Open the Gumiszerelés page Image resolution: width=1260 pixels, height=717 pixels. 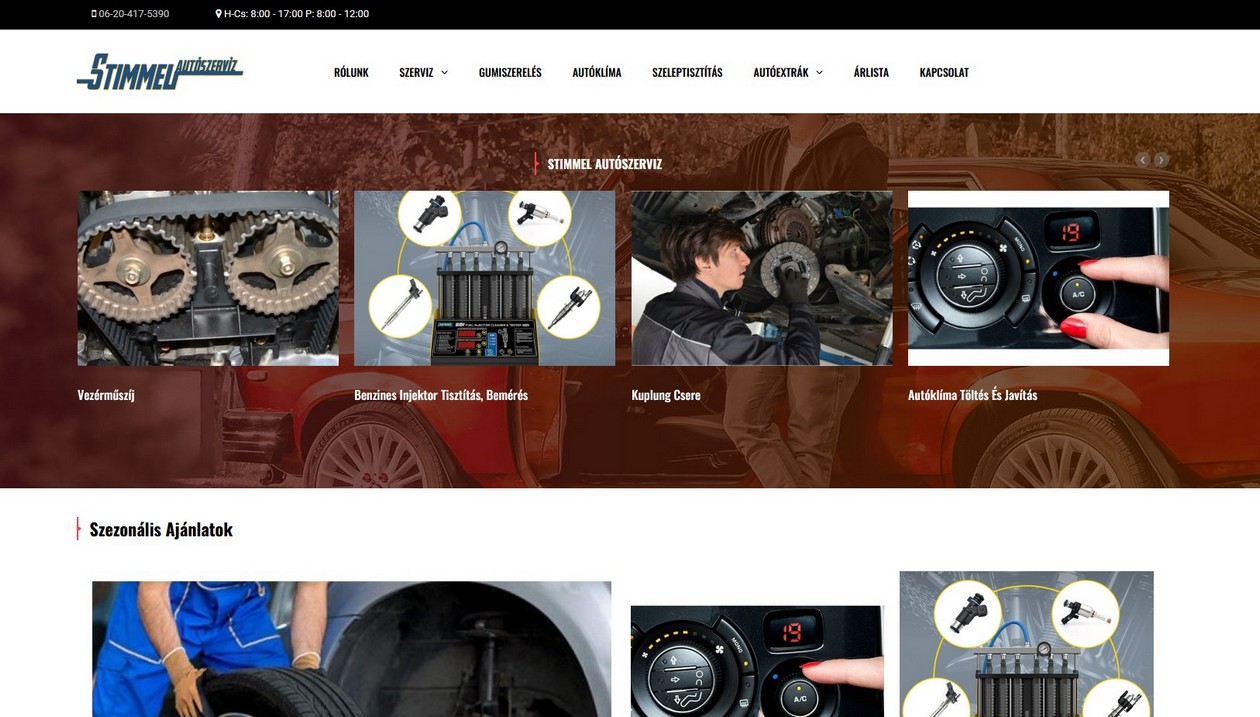pyautogui.click(x=510, y=72)
